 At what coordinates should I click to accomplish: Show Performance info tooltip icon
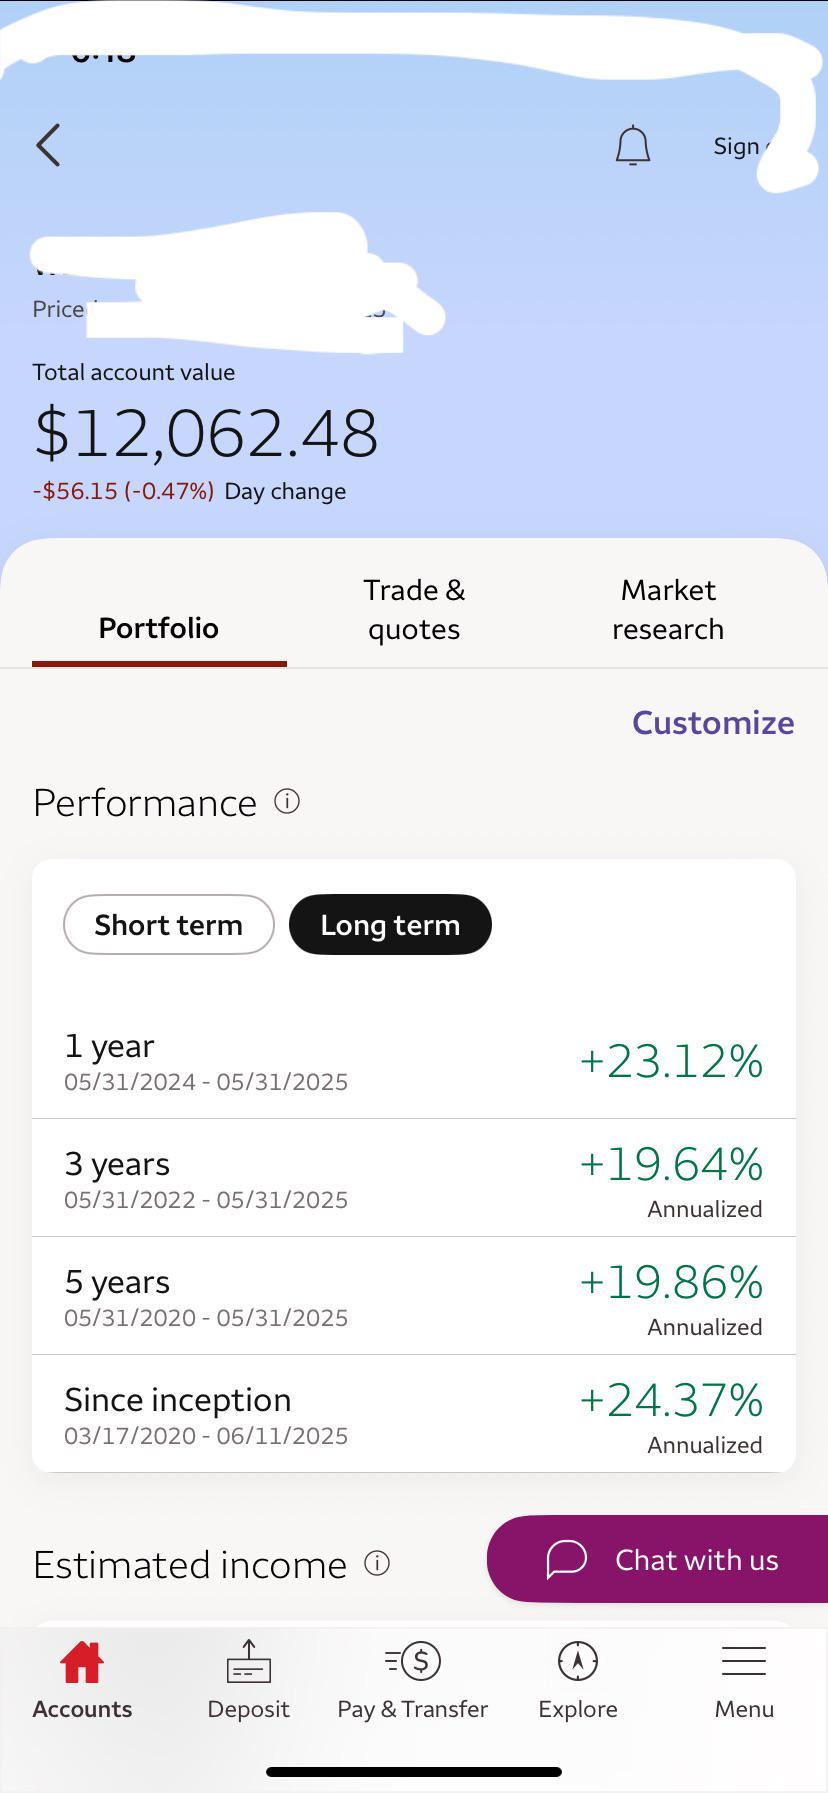point(287,802)
